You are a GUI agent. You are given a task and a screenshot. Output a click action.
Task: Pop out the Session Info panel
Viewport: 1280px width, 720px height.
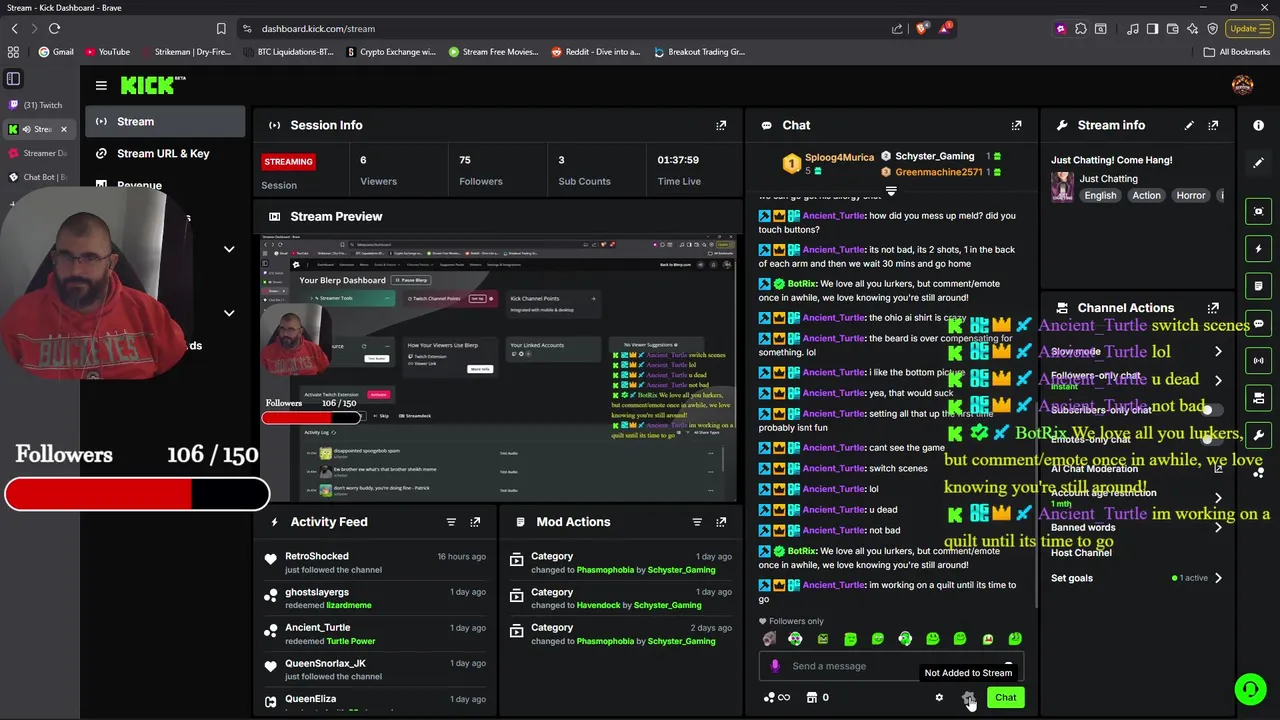pyautogui.click(x=721, y=125)
